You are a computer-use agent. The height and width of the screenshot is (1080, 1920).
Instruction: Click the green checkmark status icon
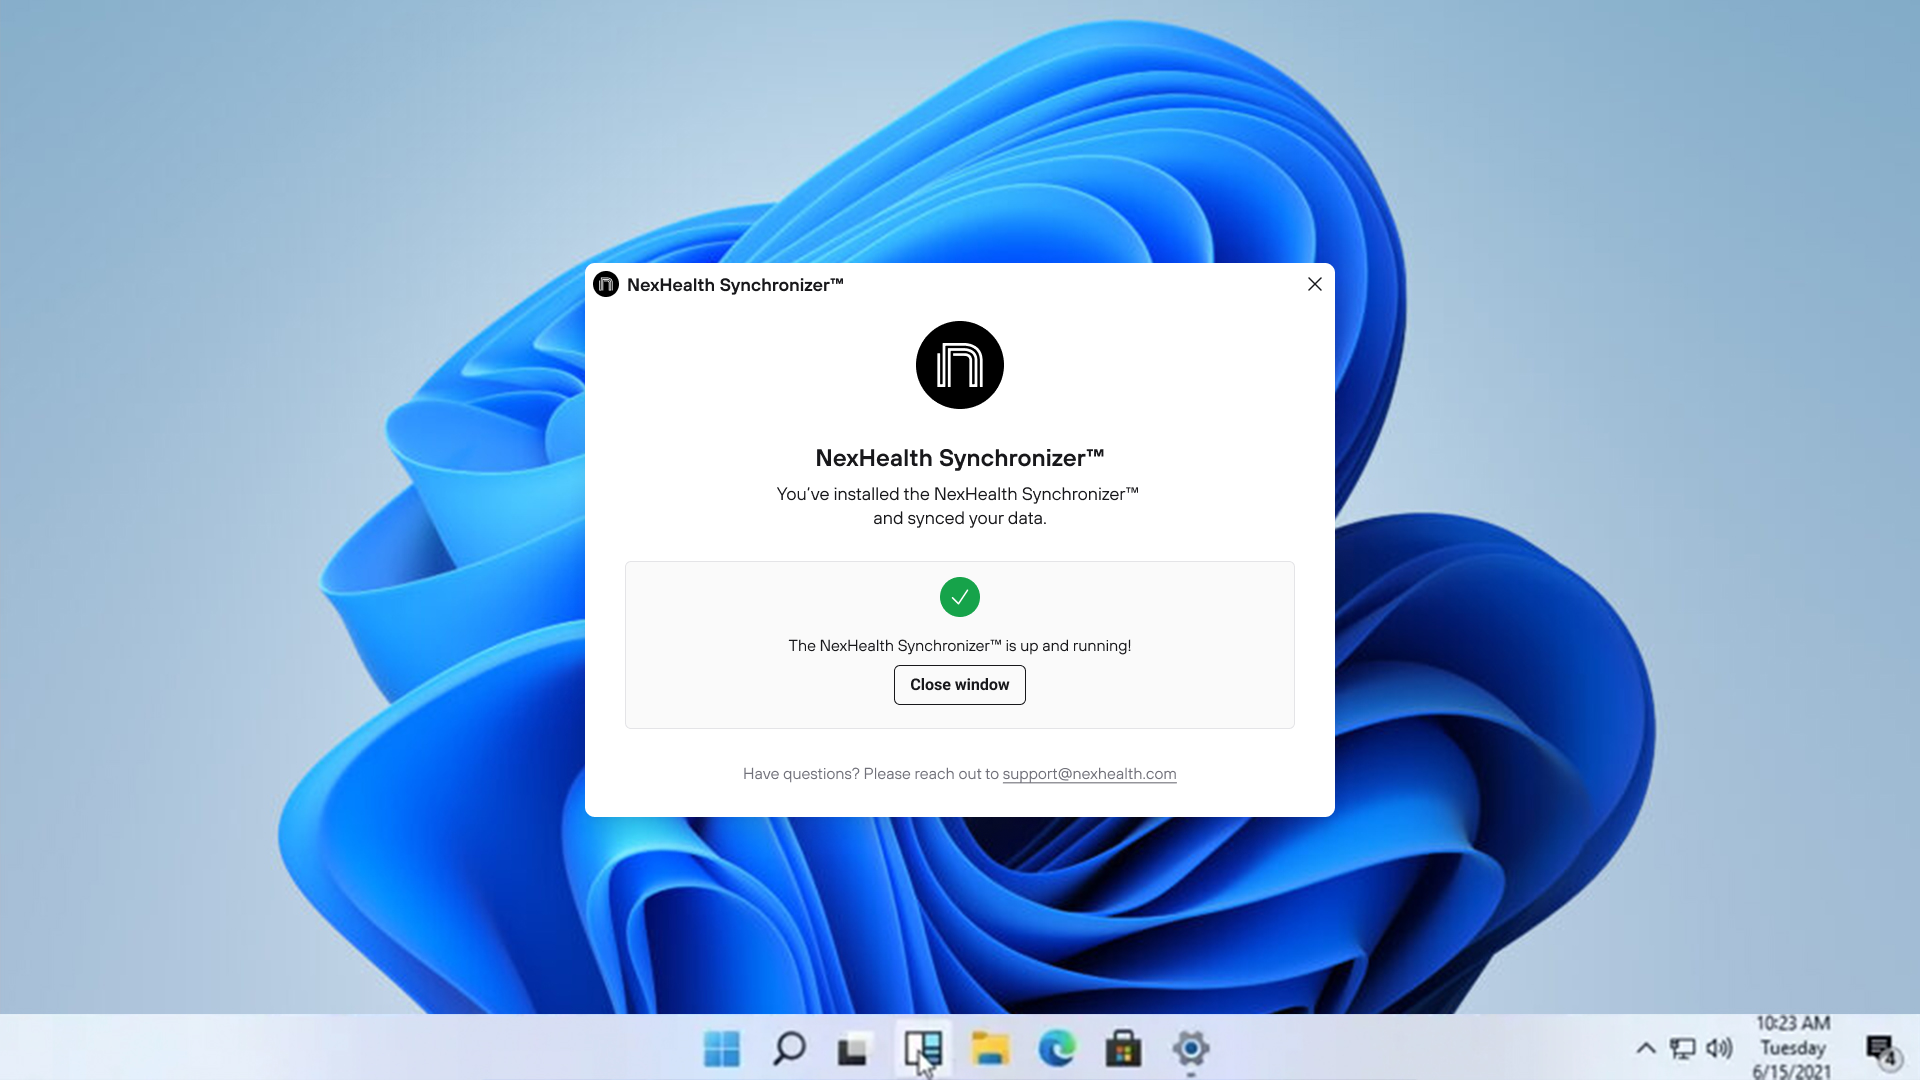[960, 597]
